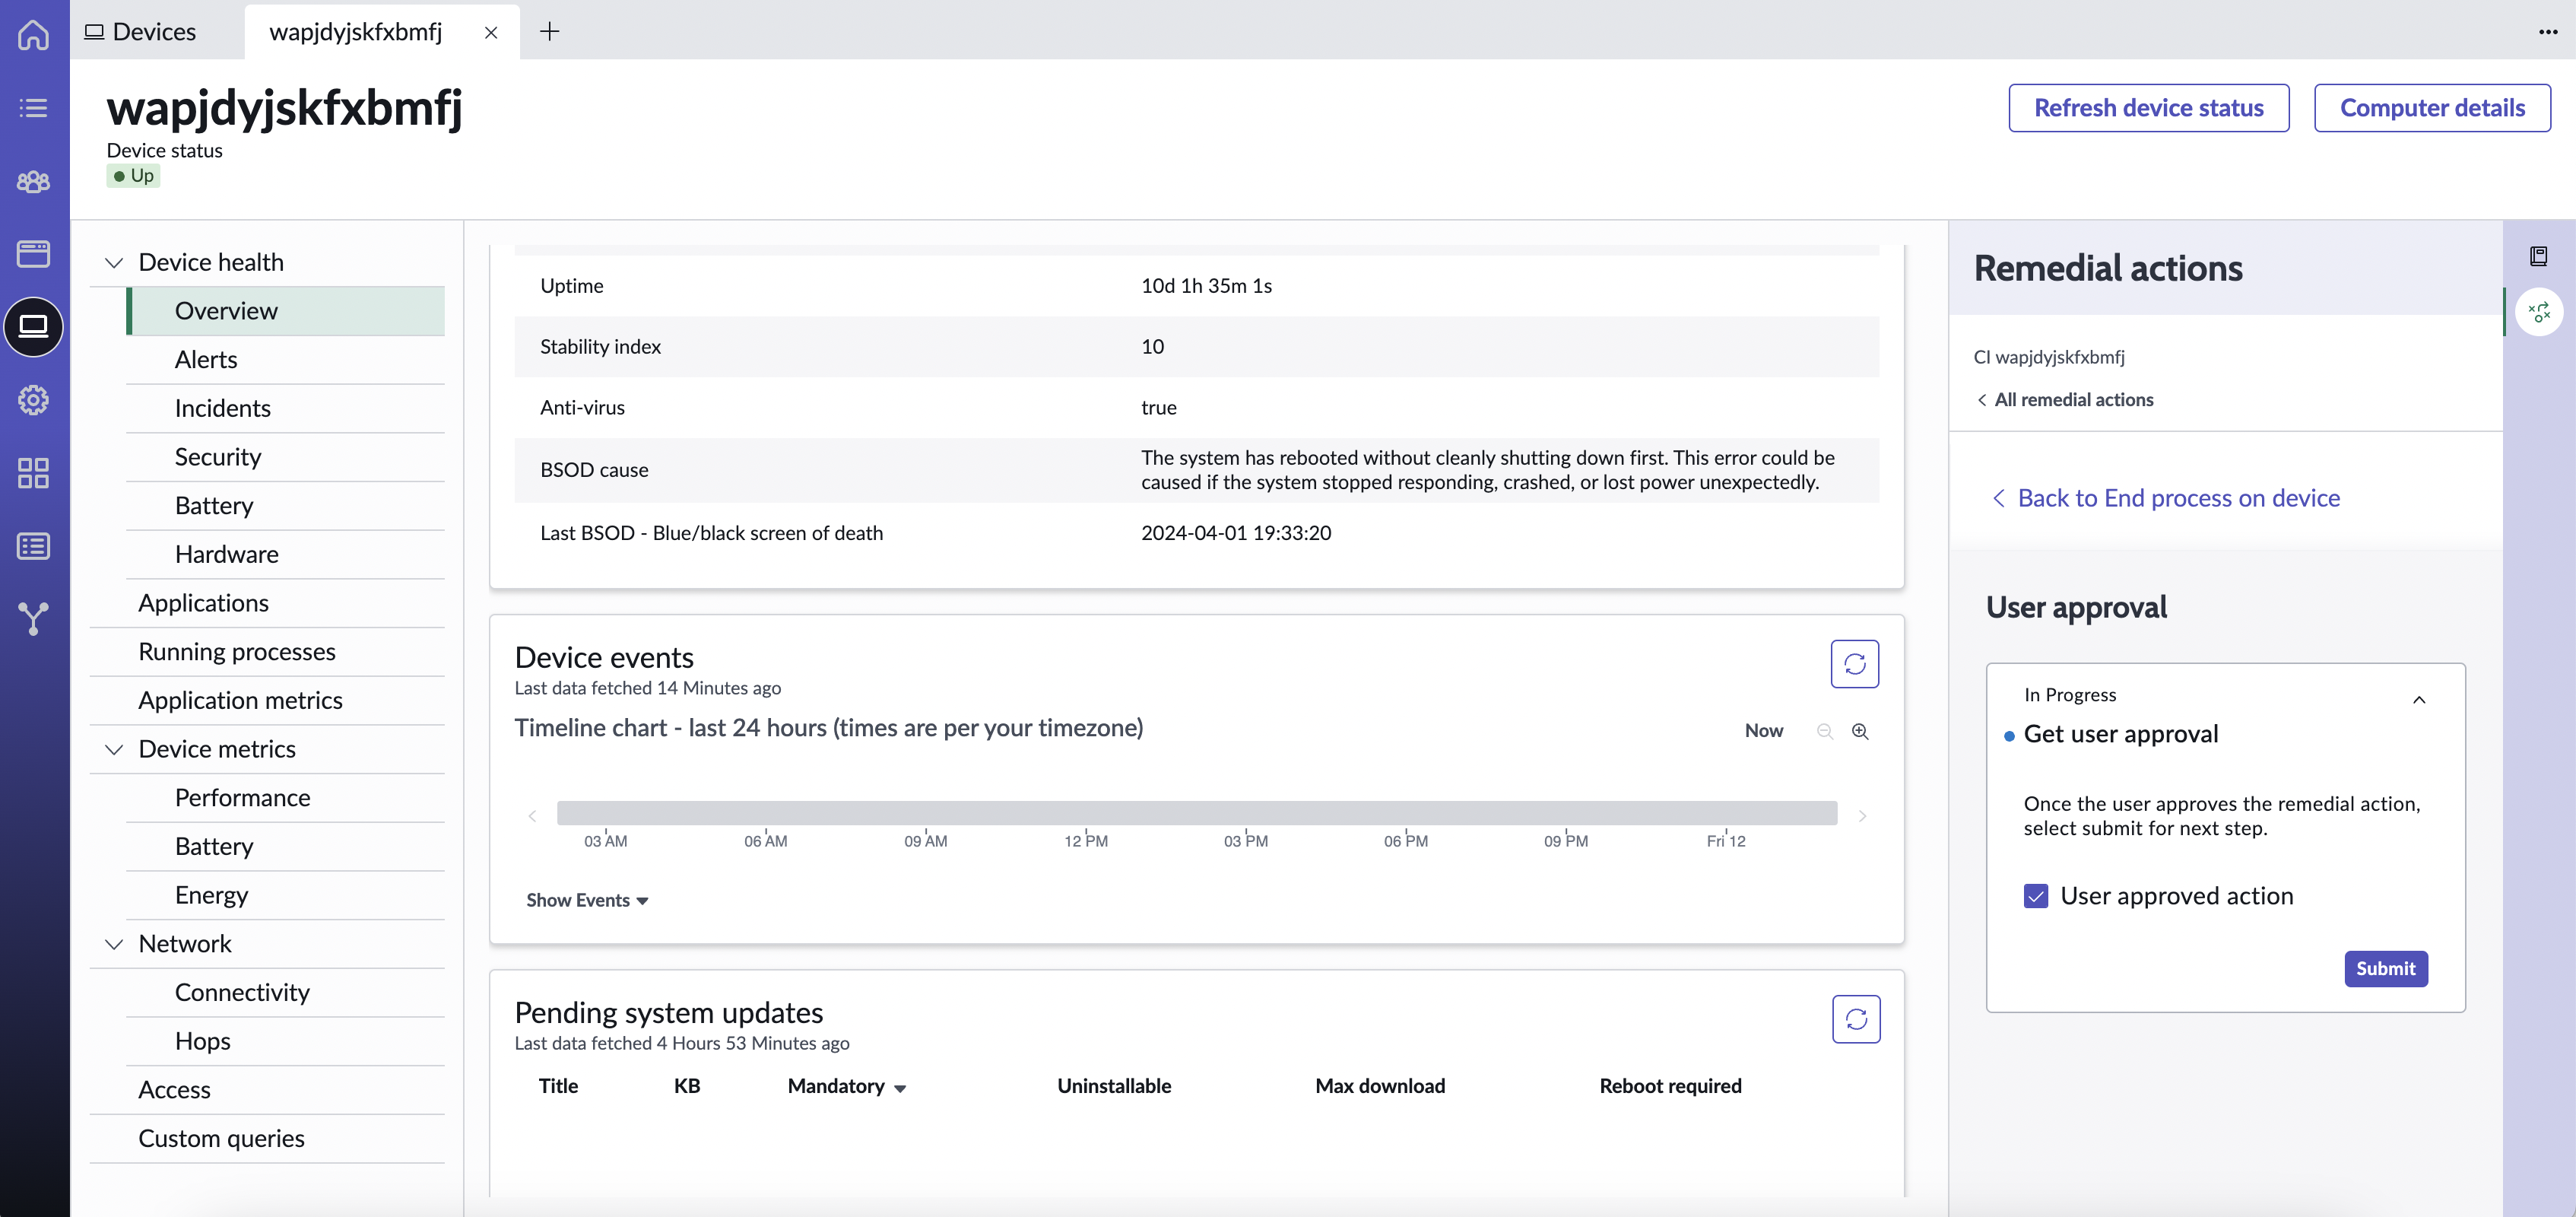The image size is (2576, 1217).
Task: Click the Uninstallable column header
Action: pyautogui.click(x=1114, y=1086)
